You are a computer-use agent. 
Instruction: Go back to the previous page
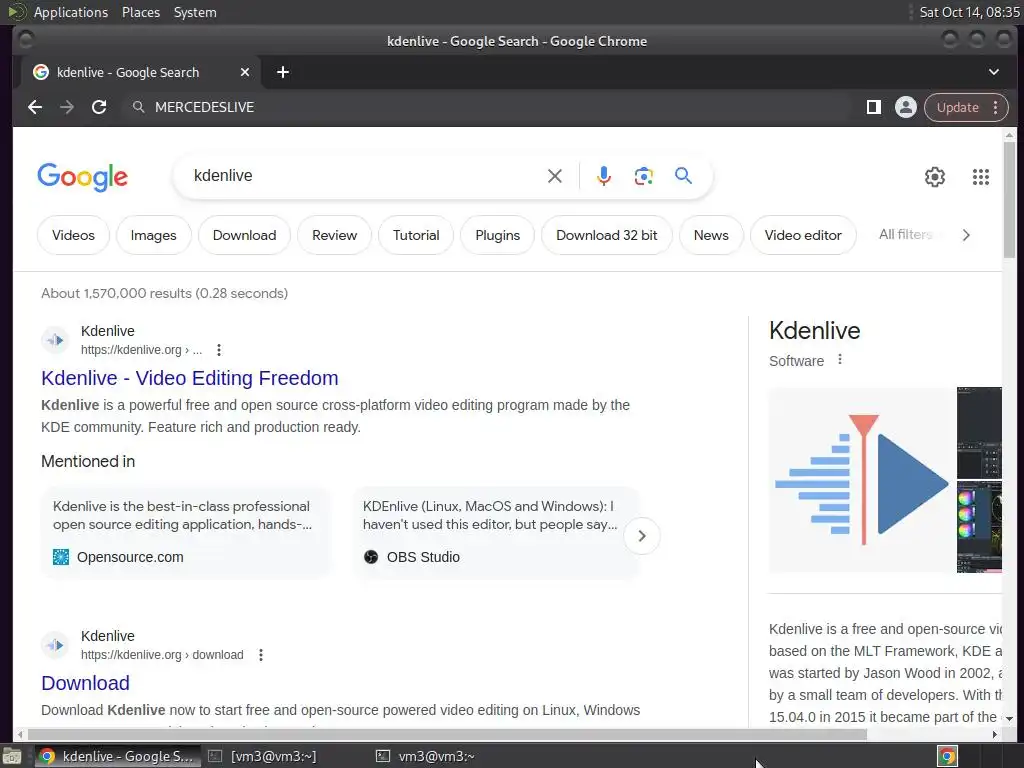pyautogui.click(x=35, y=107)
